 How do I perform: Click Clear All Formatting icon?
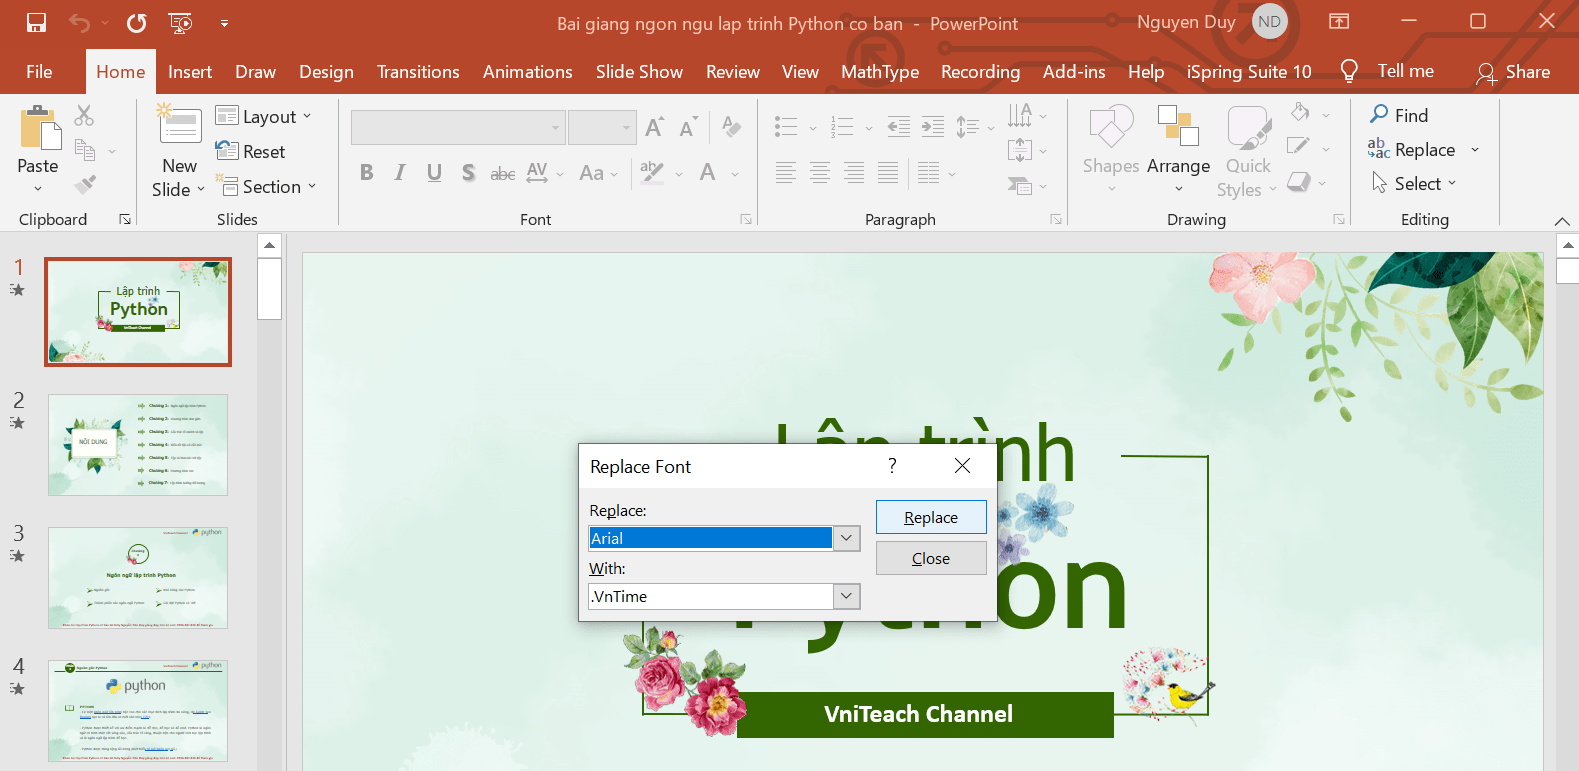click(732, 127)
